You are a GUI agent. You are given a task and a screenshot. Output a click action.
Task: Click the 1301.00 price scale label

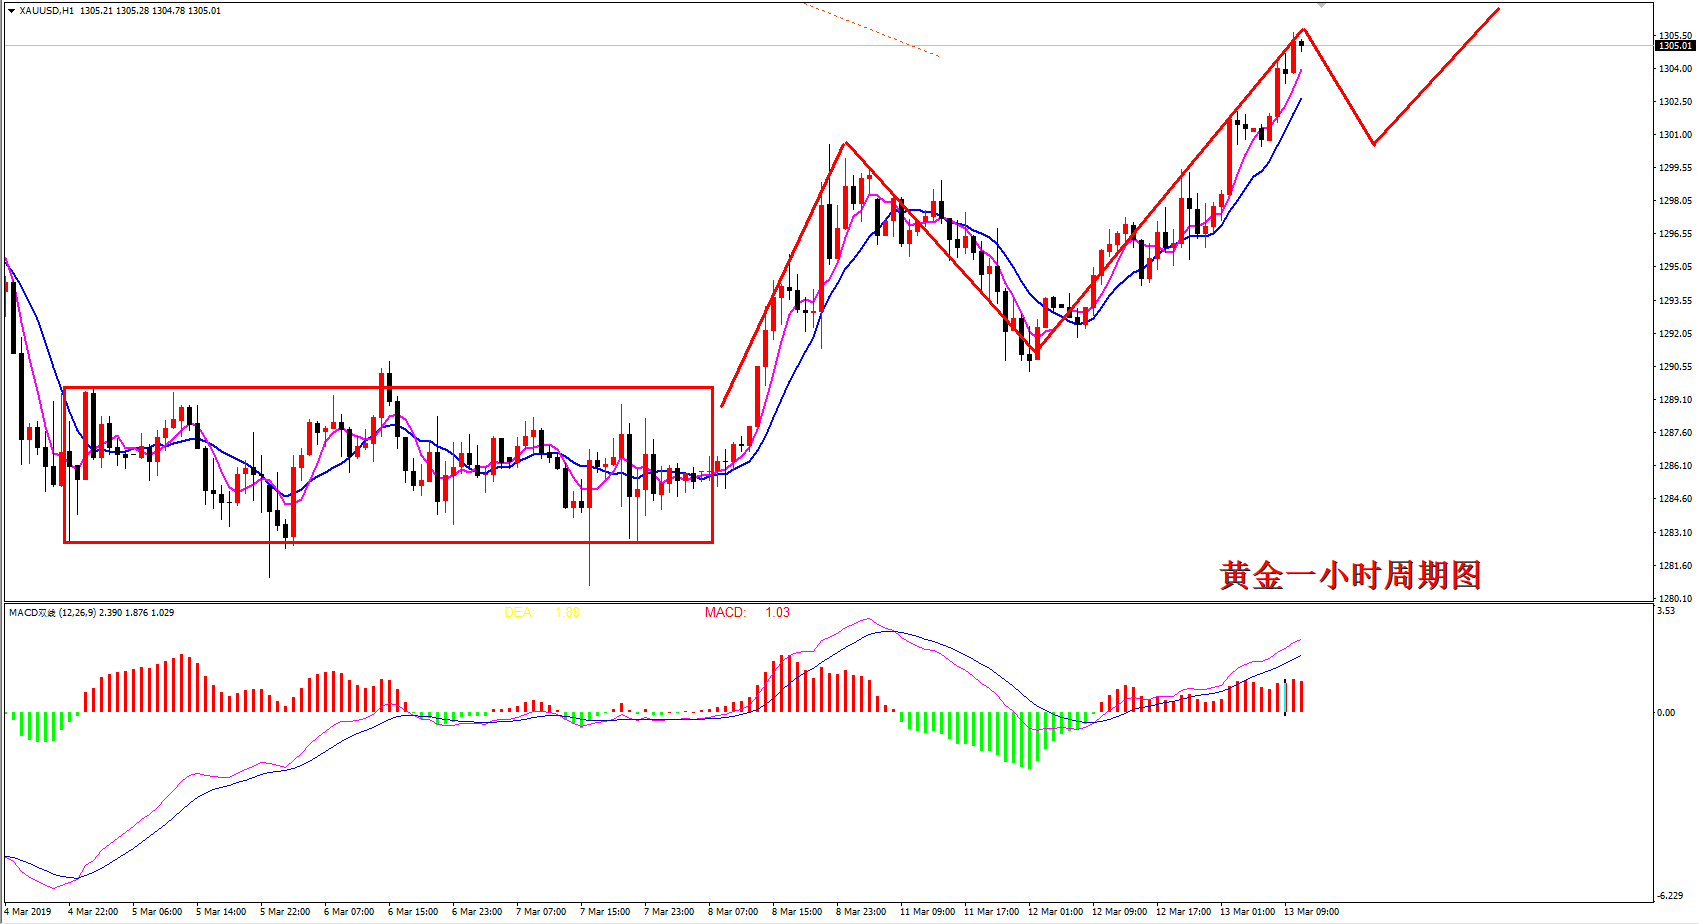coord(1675,135)
